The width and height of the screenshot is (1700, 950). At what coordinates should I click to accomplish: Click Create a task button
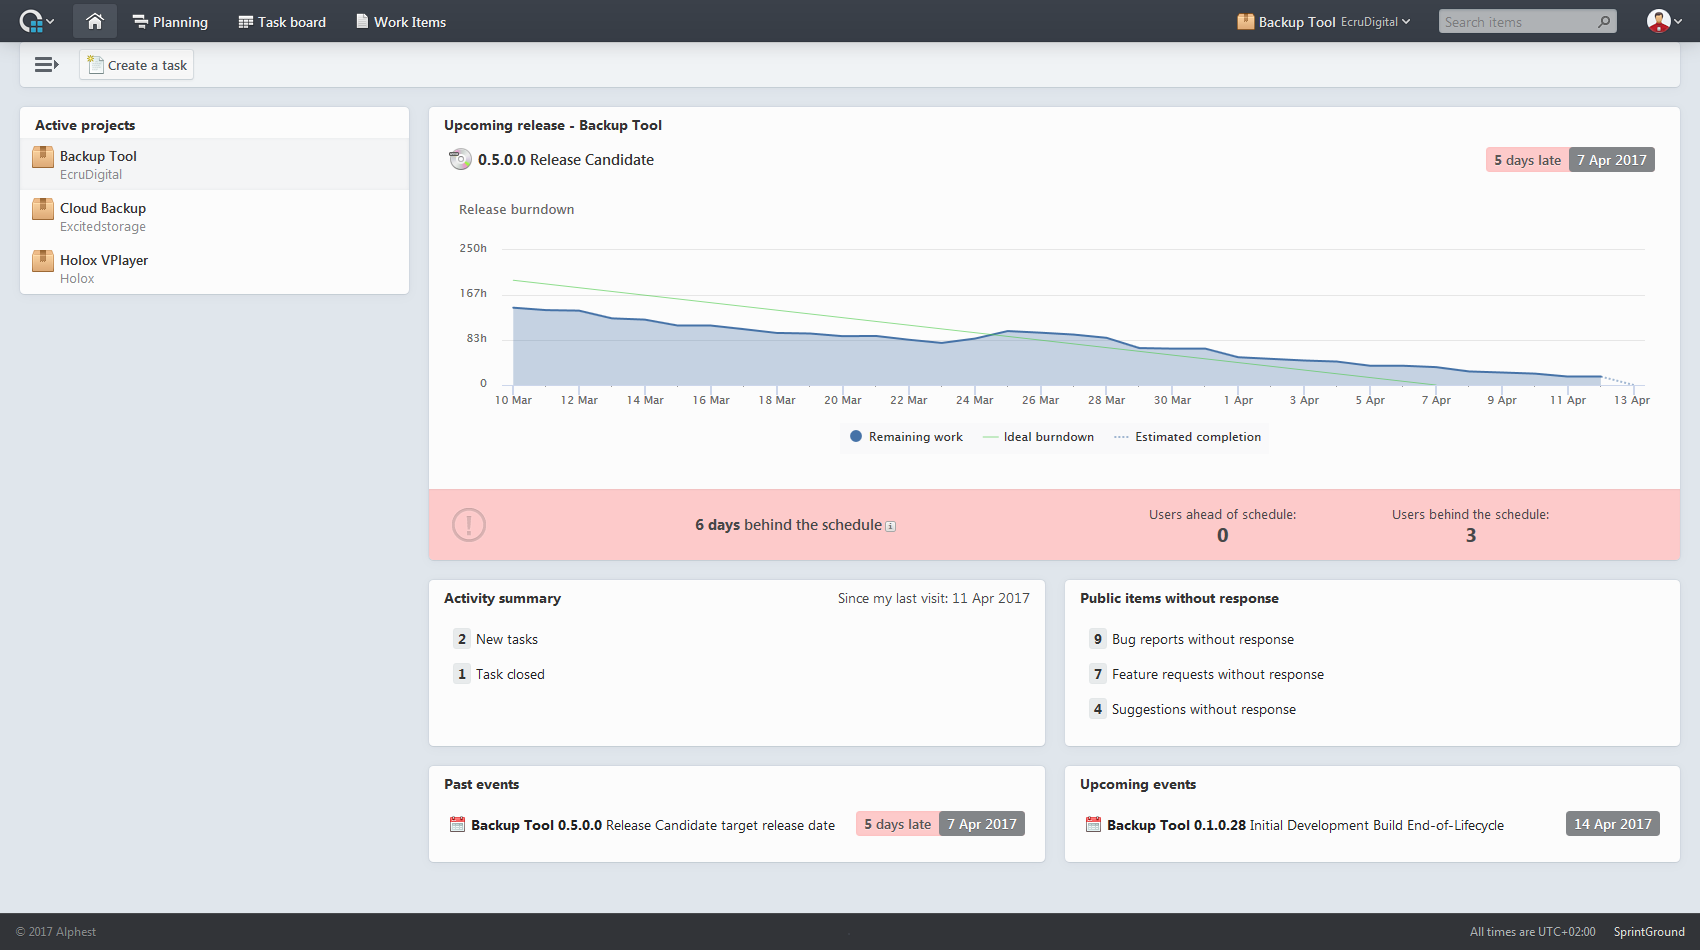(137, 65)
